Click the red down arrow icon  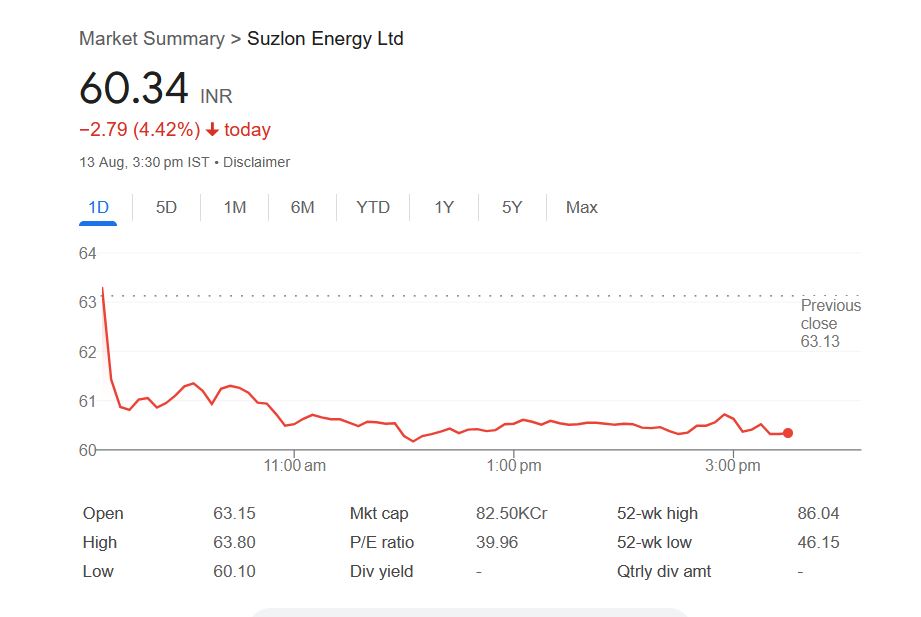[212, 130]
